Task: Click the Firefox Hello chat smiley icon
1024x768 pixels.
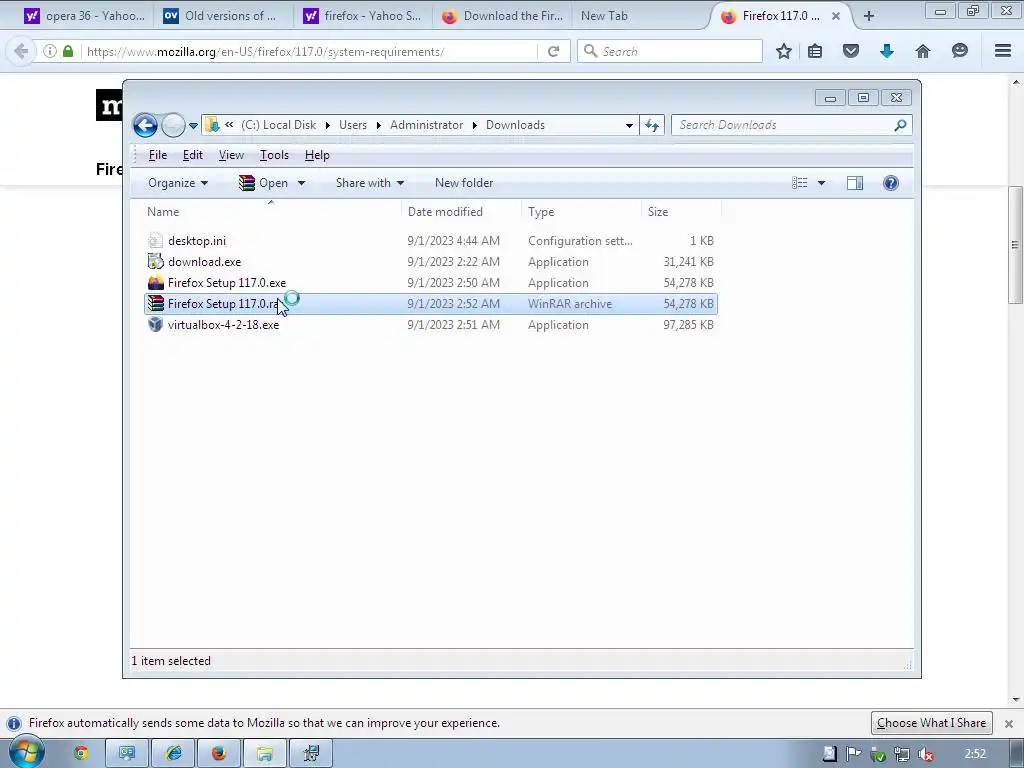Action: click(x=959, y=51)
